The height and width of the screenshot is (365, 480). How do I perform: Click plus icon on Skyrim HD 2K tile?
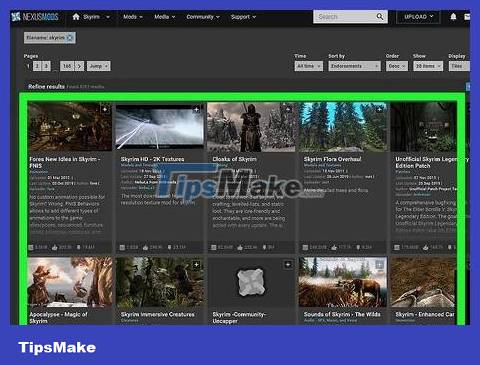197,109
